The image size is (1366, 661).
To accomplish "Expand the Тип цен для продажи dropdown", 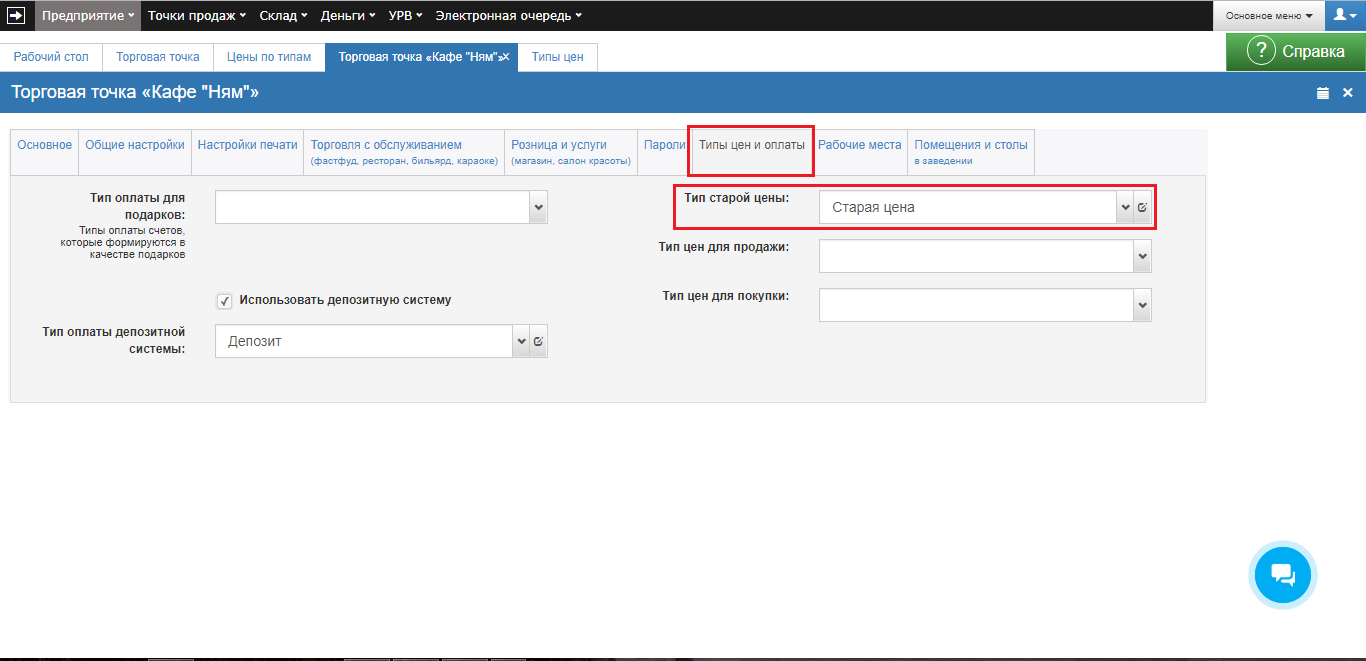I will [1142, 256].
